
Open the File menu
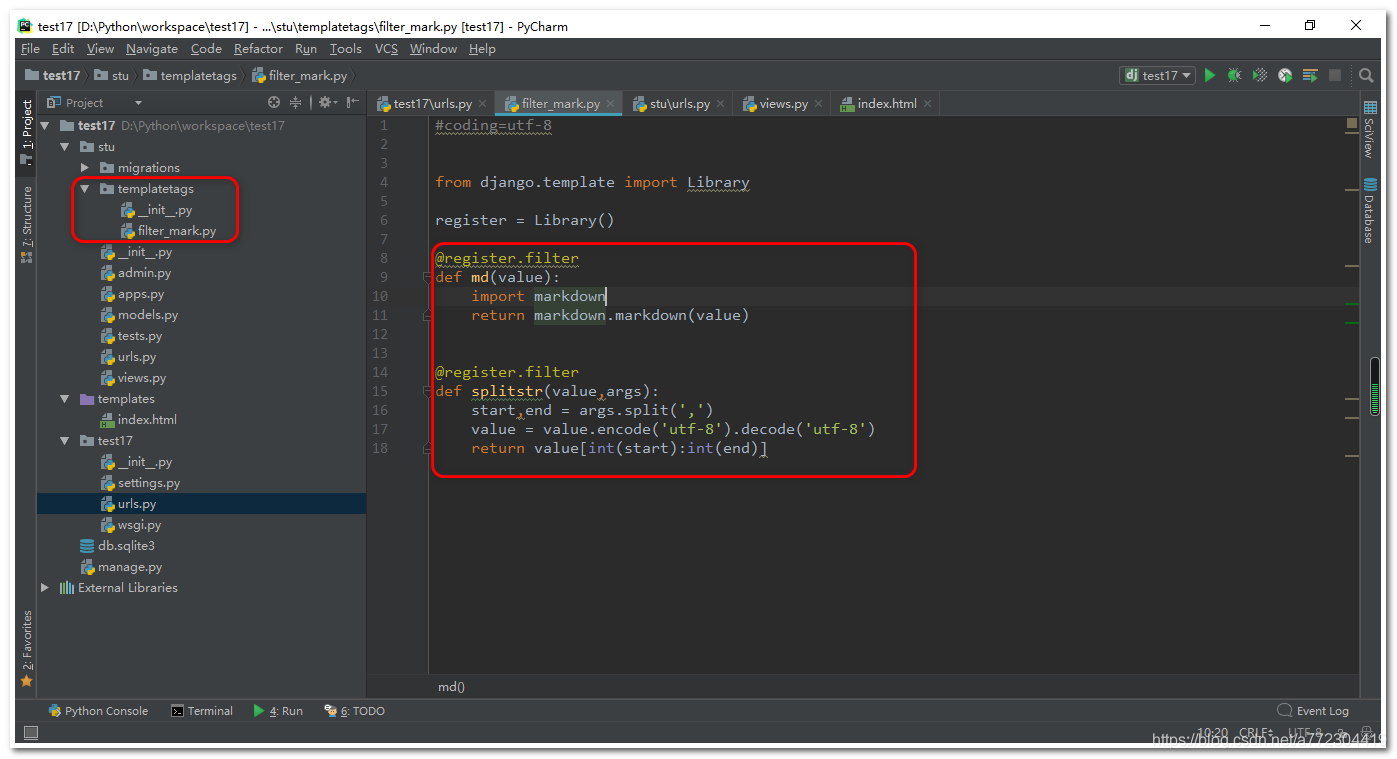(x=30, y=48)
